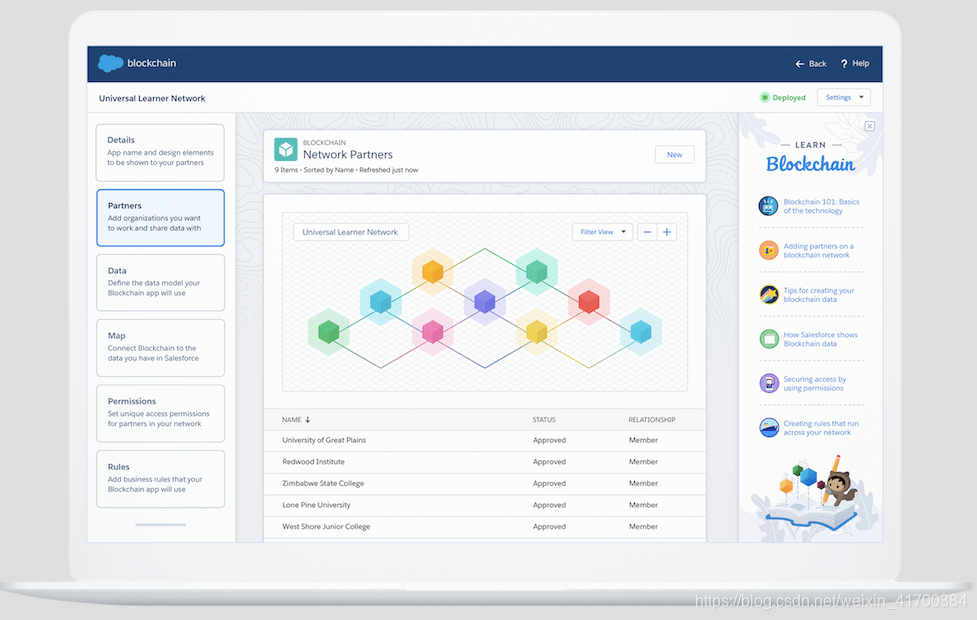Select University of Great Plains row
The width and height of the screenshot is (977, 620).
[x=485, y=440]
